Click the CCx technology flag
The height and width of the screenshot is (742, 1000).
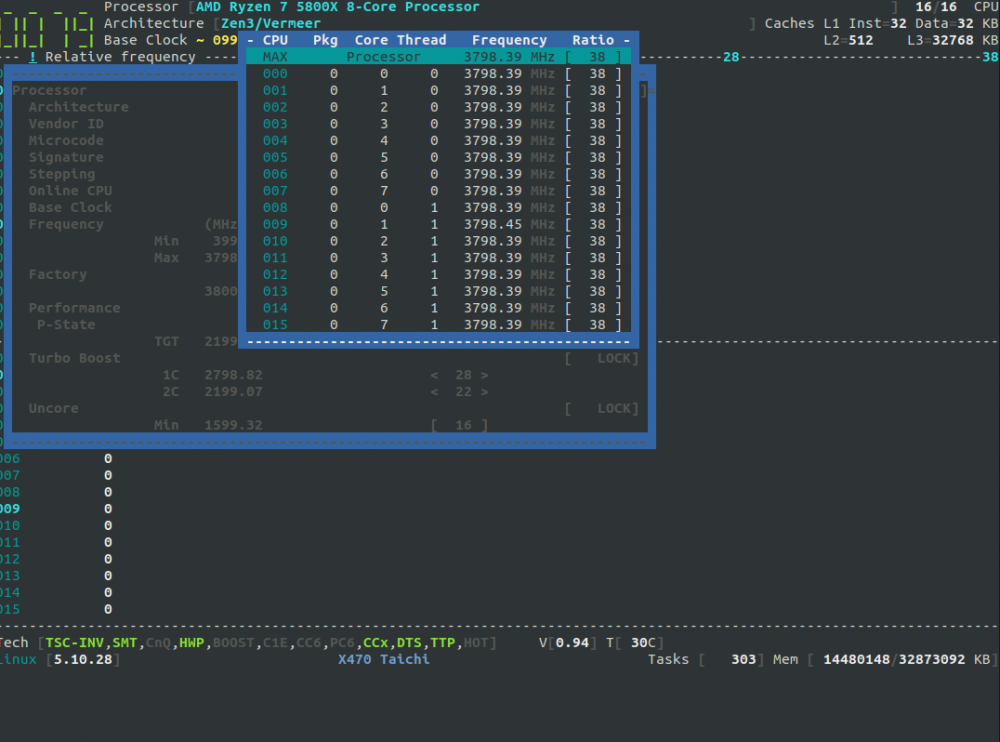tap(376, 642)
